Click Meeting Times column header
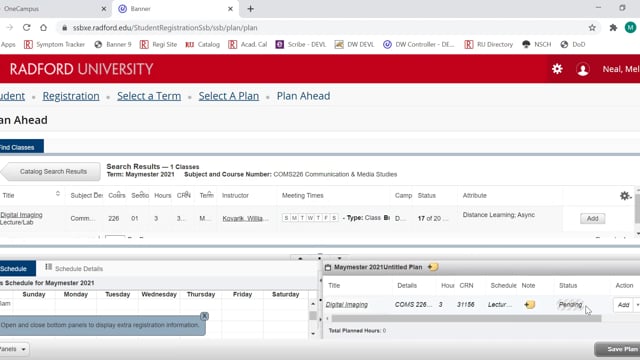This screenshot has height=360, width=640. (302, 196)
